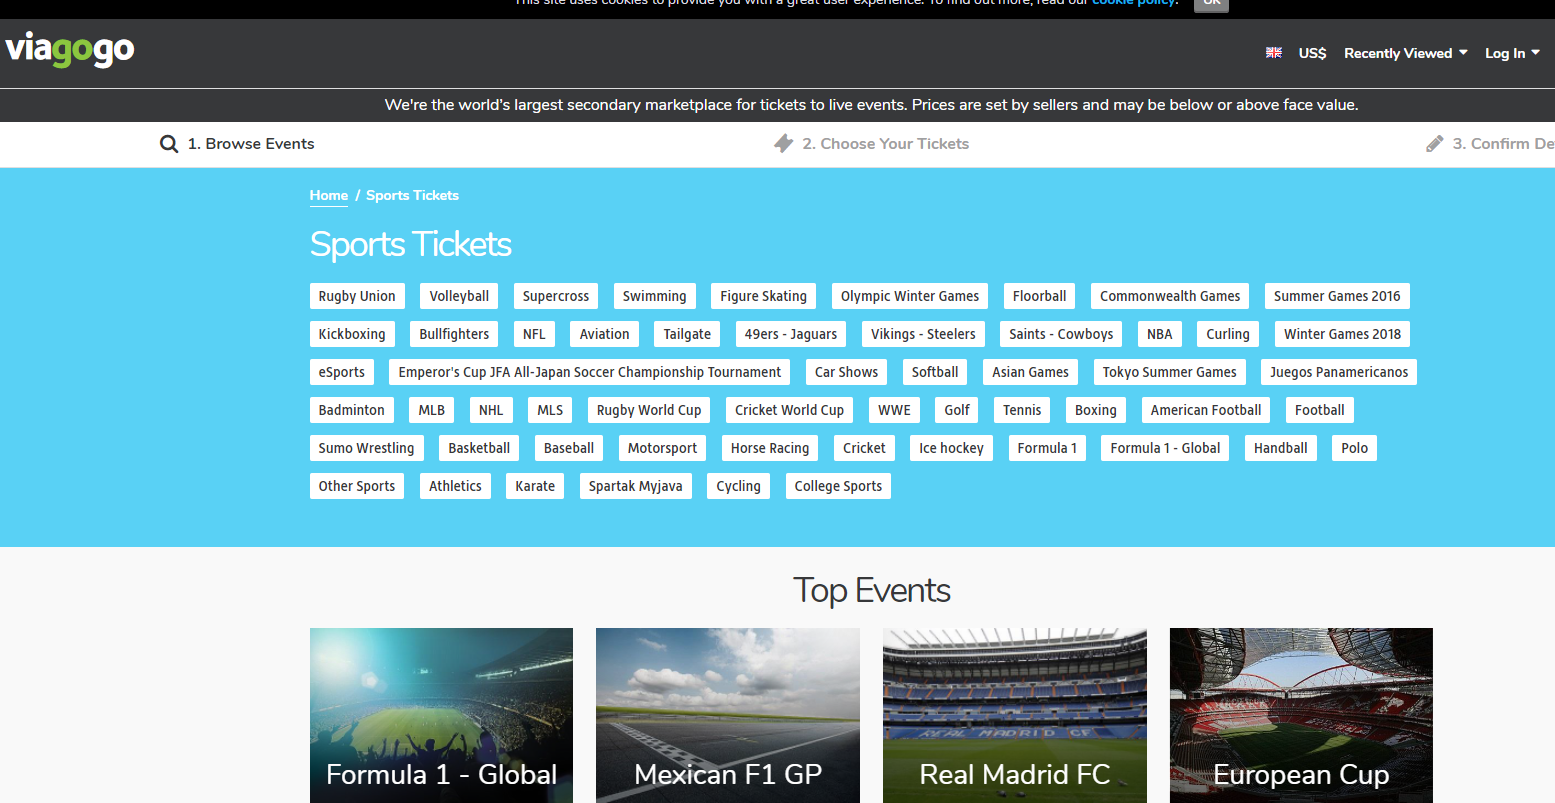
Task: Click the pencil icon beside Confirm Details
Action: pos(1435,144)
